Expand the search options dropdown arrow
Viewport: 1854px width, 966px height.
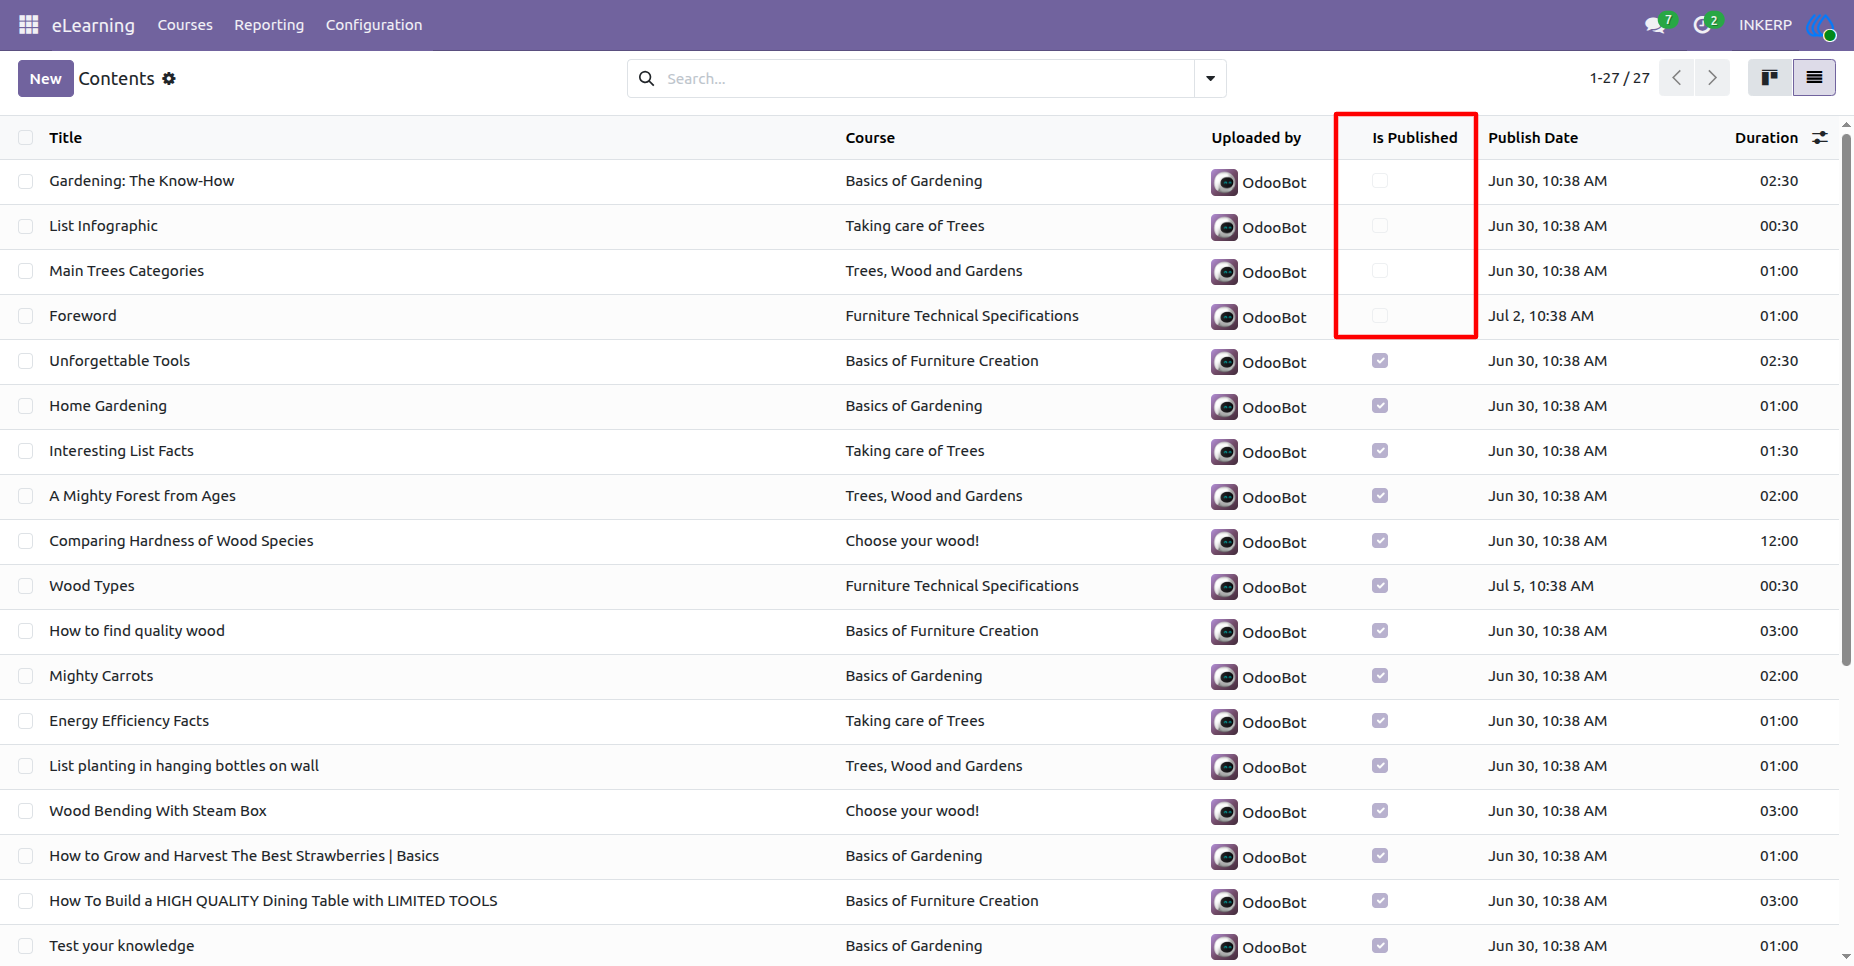(1210, 78)
